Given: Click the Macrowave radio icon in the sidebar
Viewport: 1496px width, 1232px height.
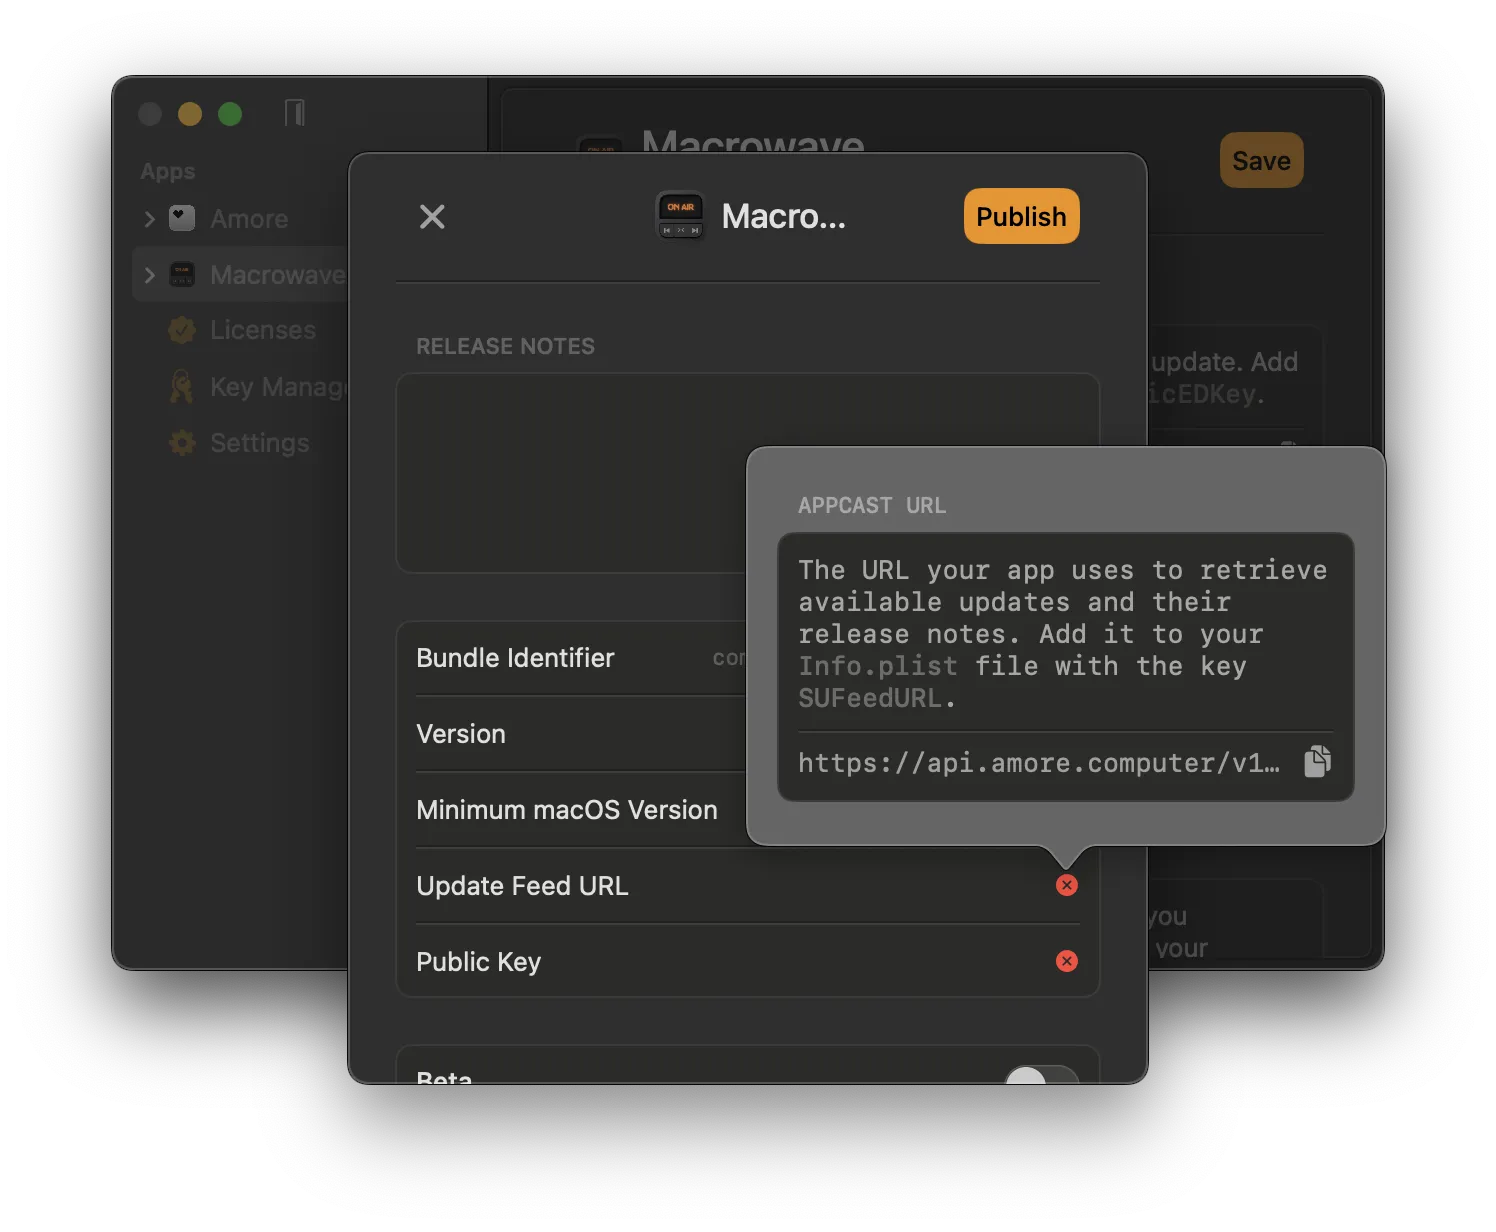Looking at the screenshot, I should click(181, 274).
